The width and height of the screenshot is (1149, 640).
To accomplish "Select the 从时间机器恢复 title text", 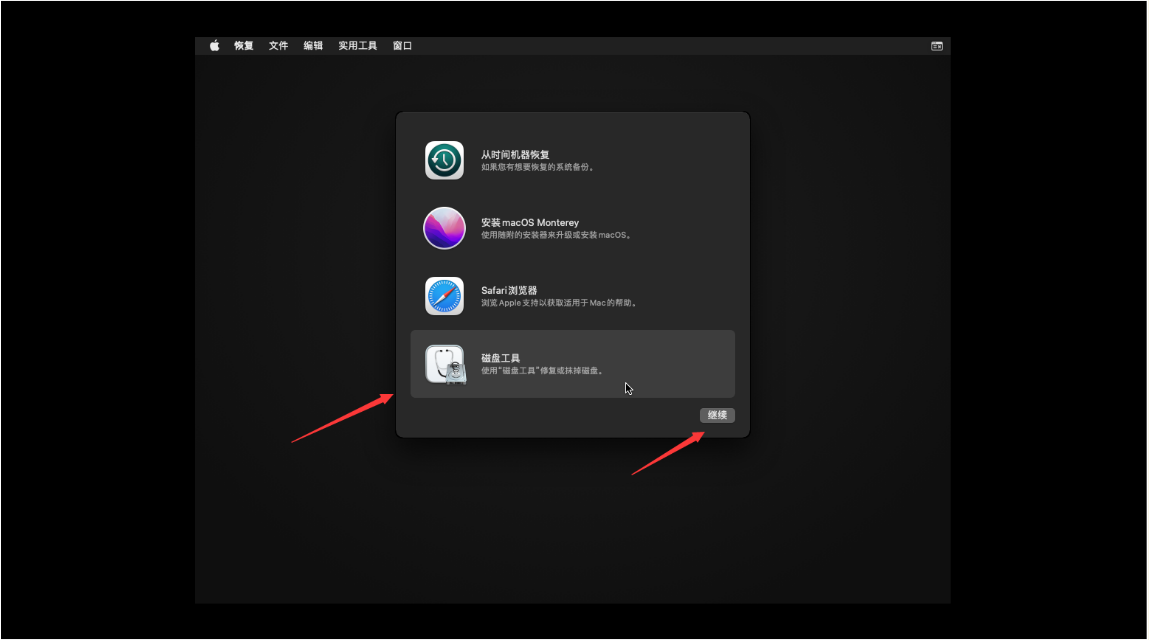I will tap(515, 155).
